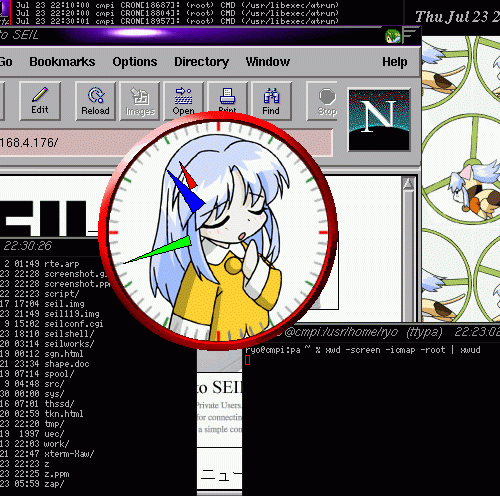500x496 pixels.
Task: Click the "to SEIL" window title text
Action: pyautogui.click(x=19, y=35)
